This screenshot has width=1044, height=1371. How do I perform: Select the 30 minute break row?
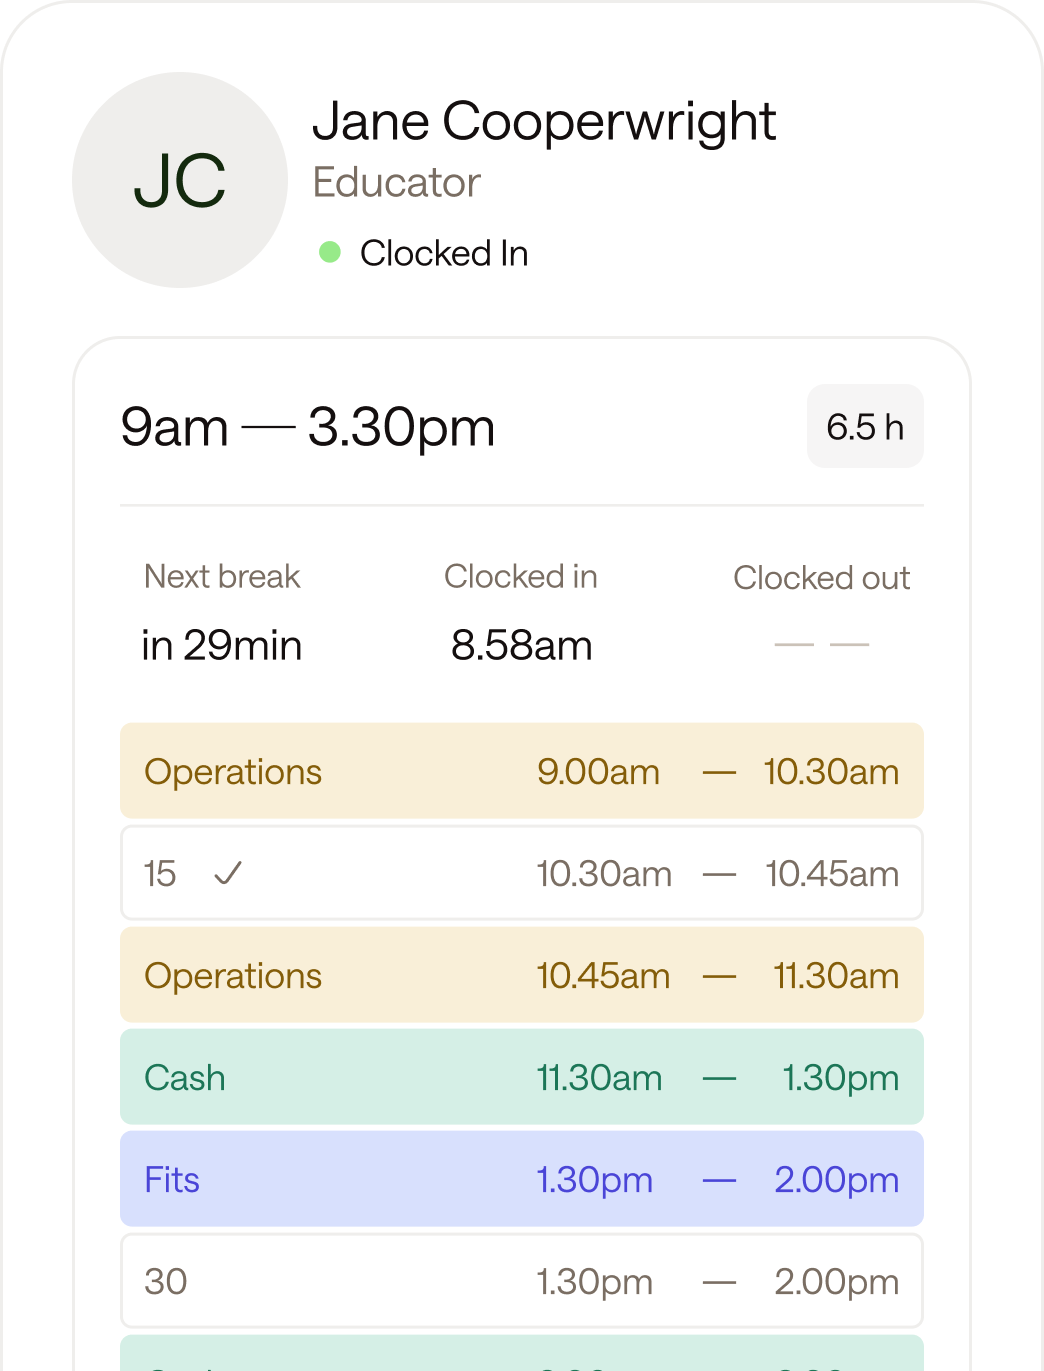[x=521, y=1281]
